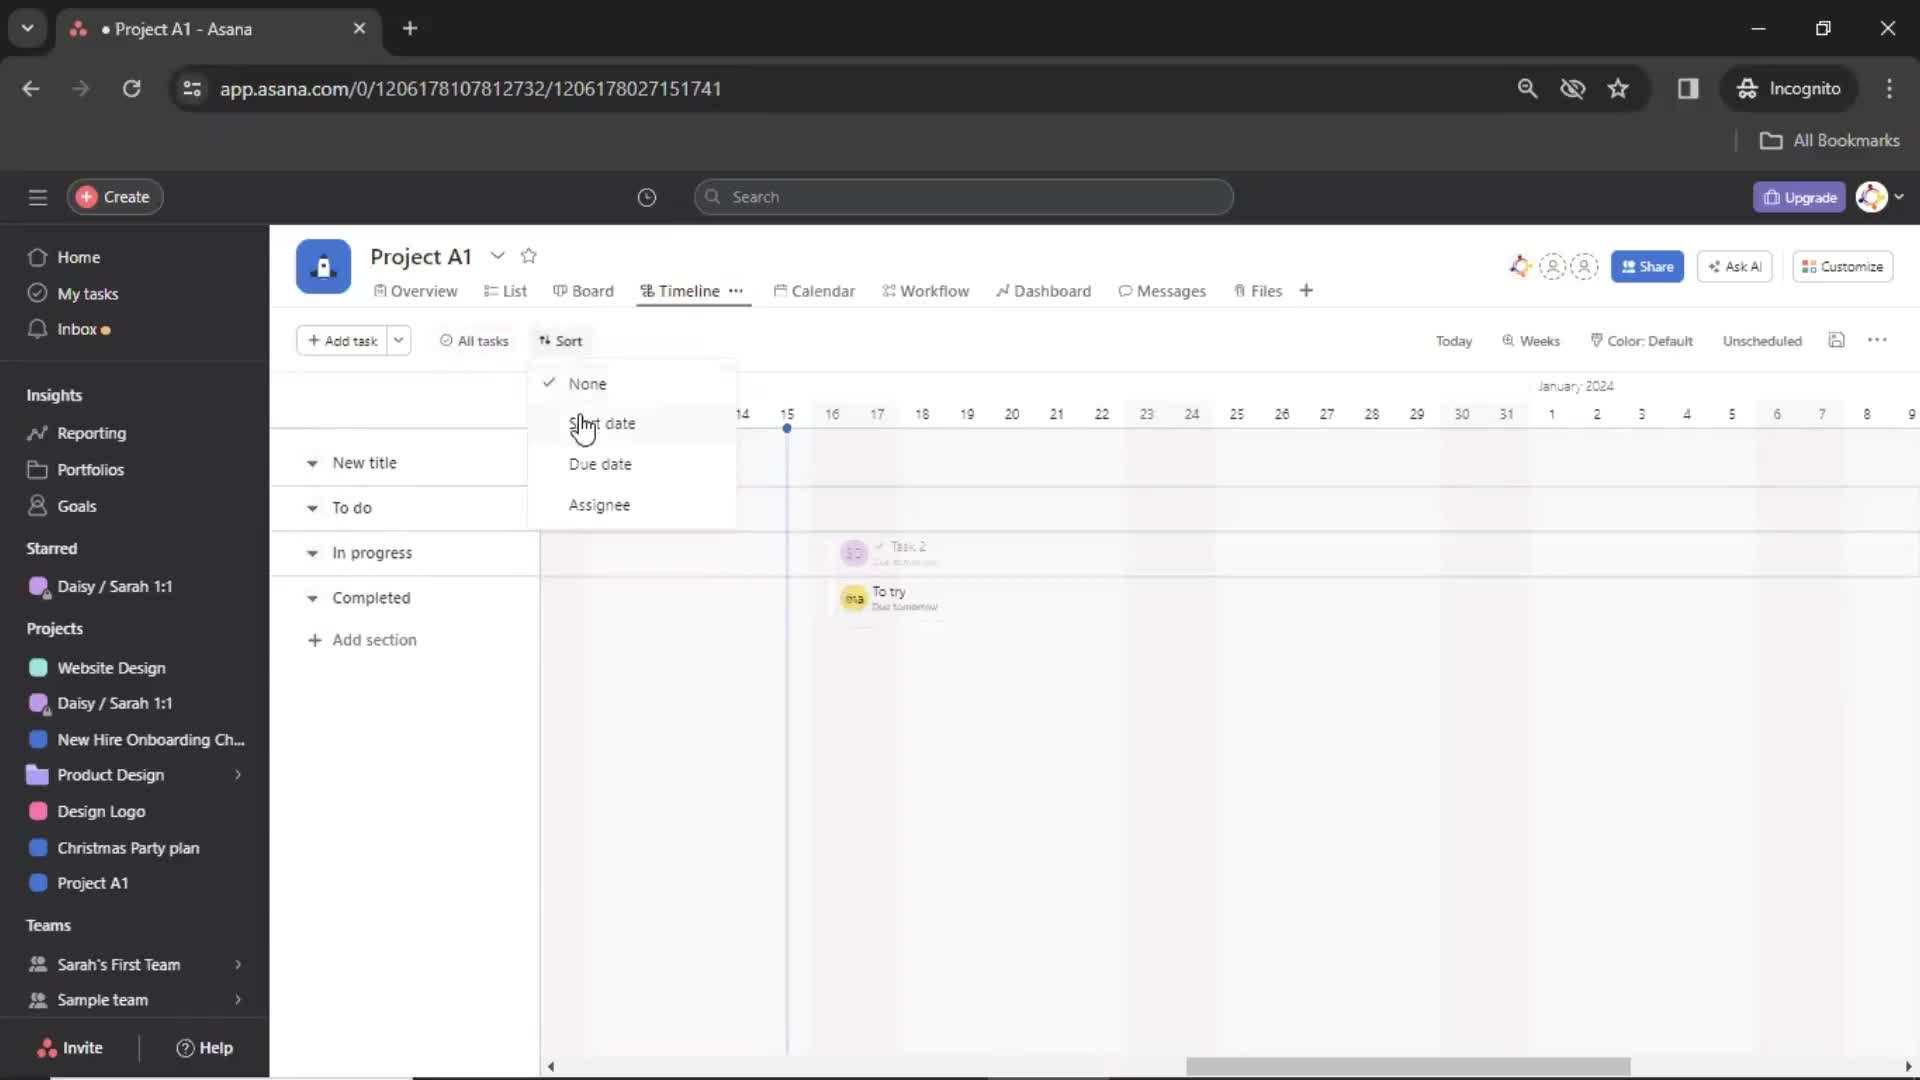Expand the Completed section
Viewport: 1920px width, 1080px height.
coord(313,597)
